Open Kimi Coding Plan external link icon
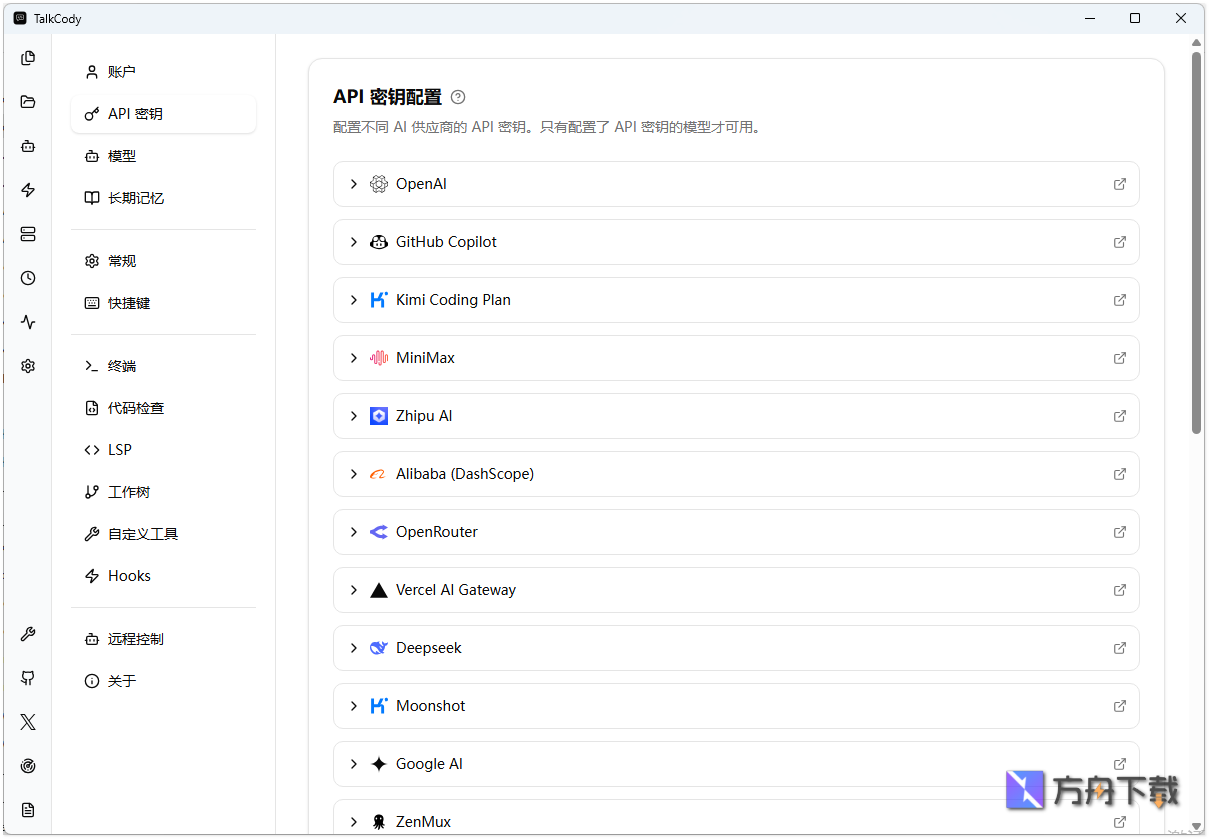This screenshot has width=1209, height=839. 1120,300
